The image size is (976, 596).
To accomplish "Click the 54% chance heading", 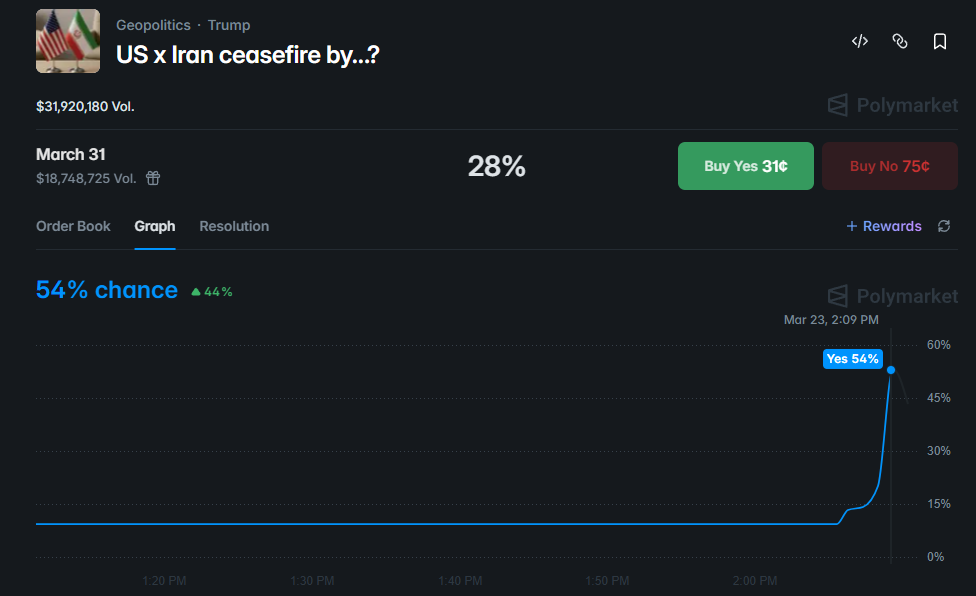I will (107, 290).
